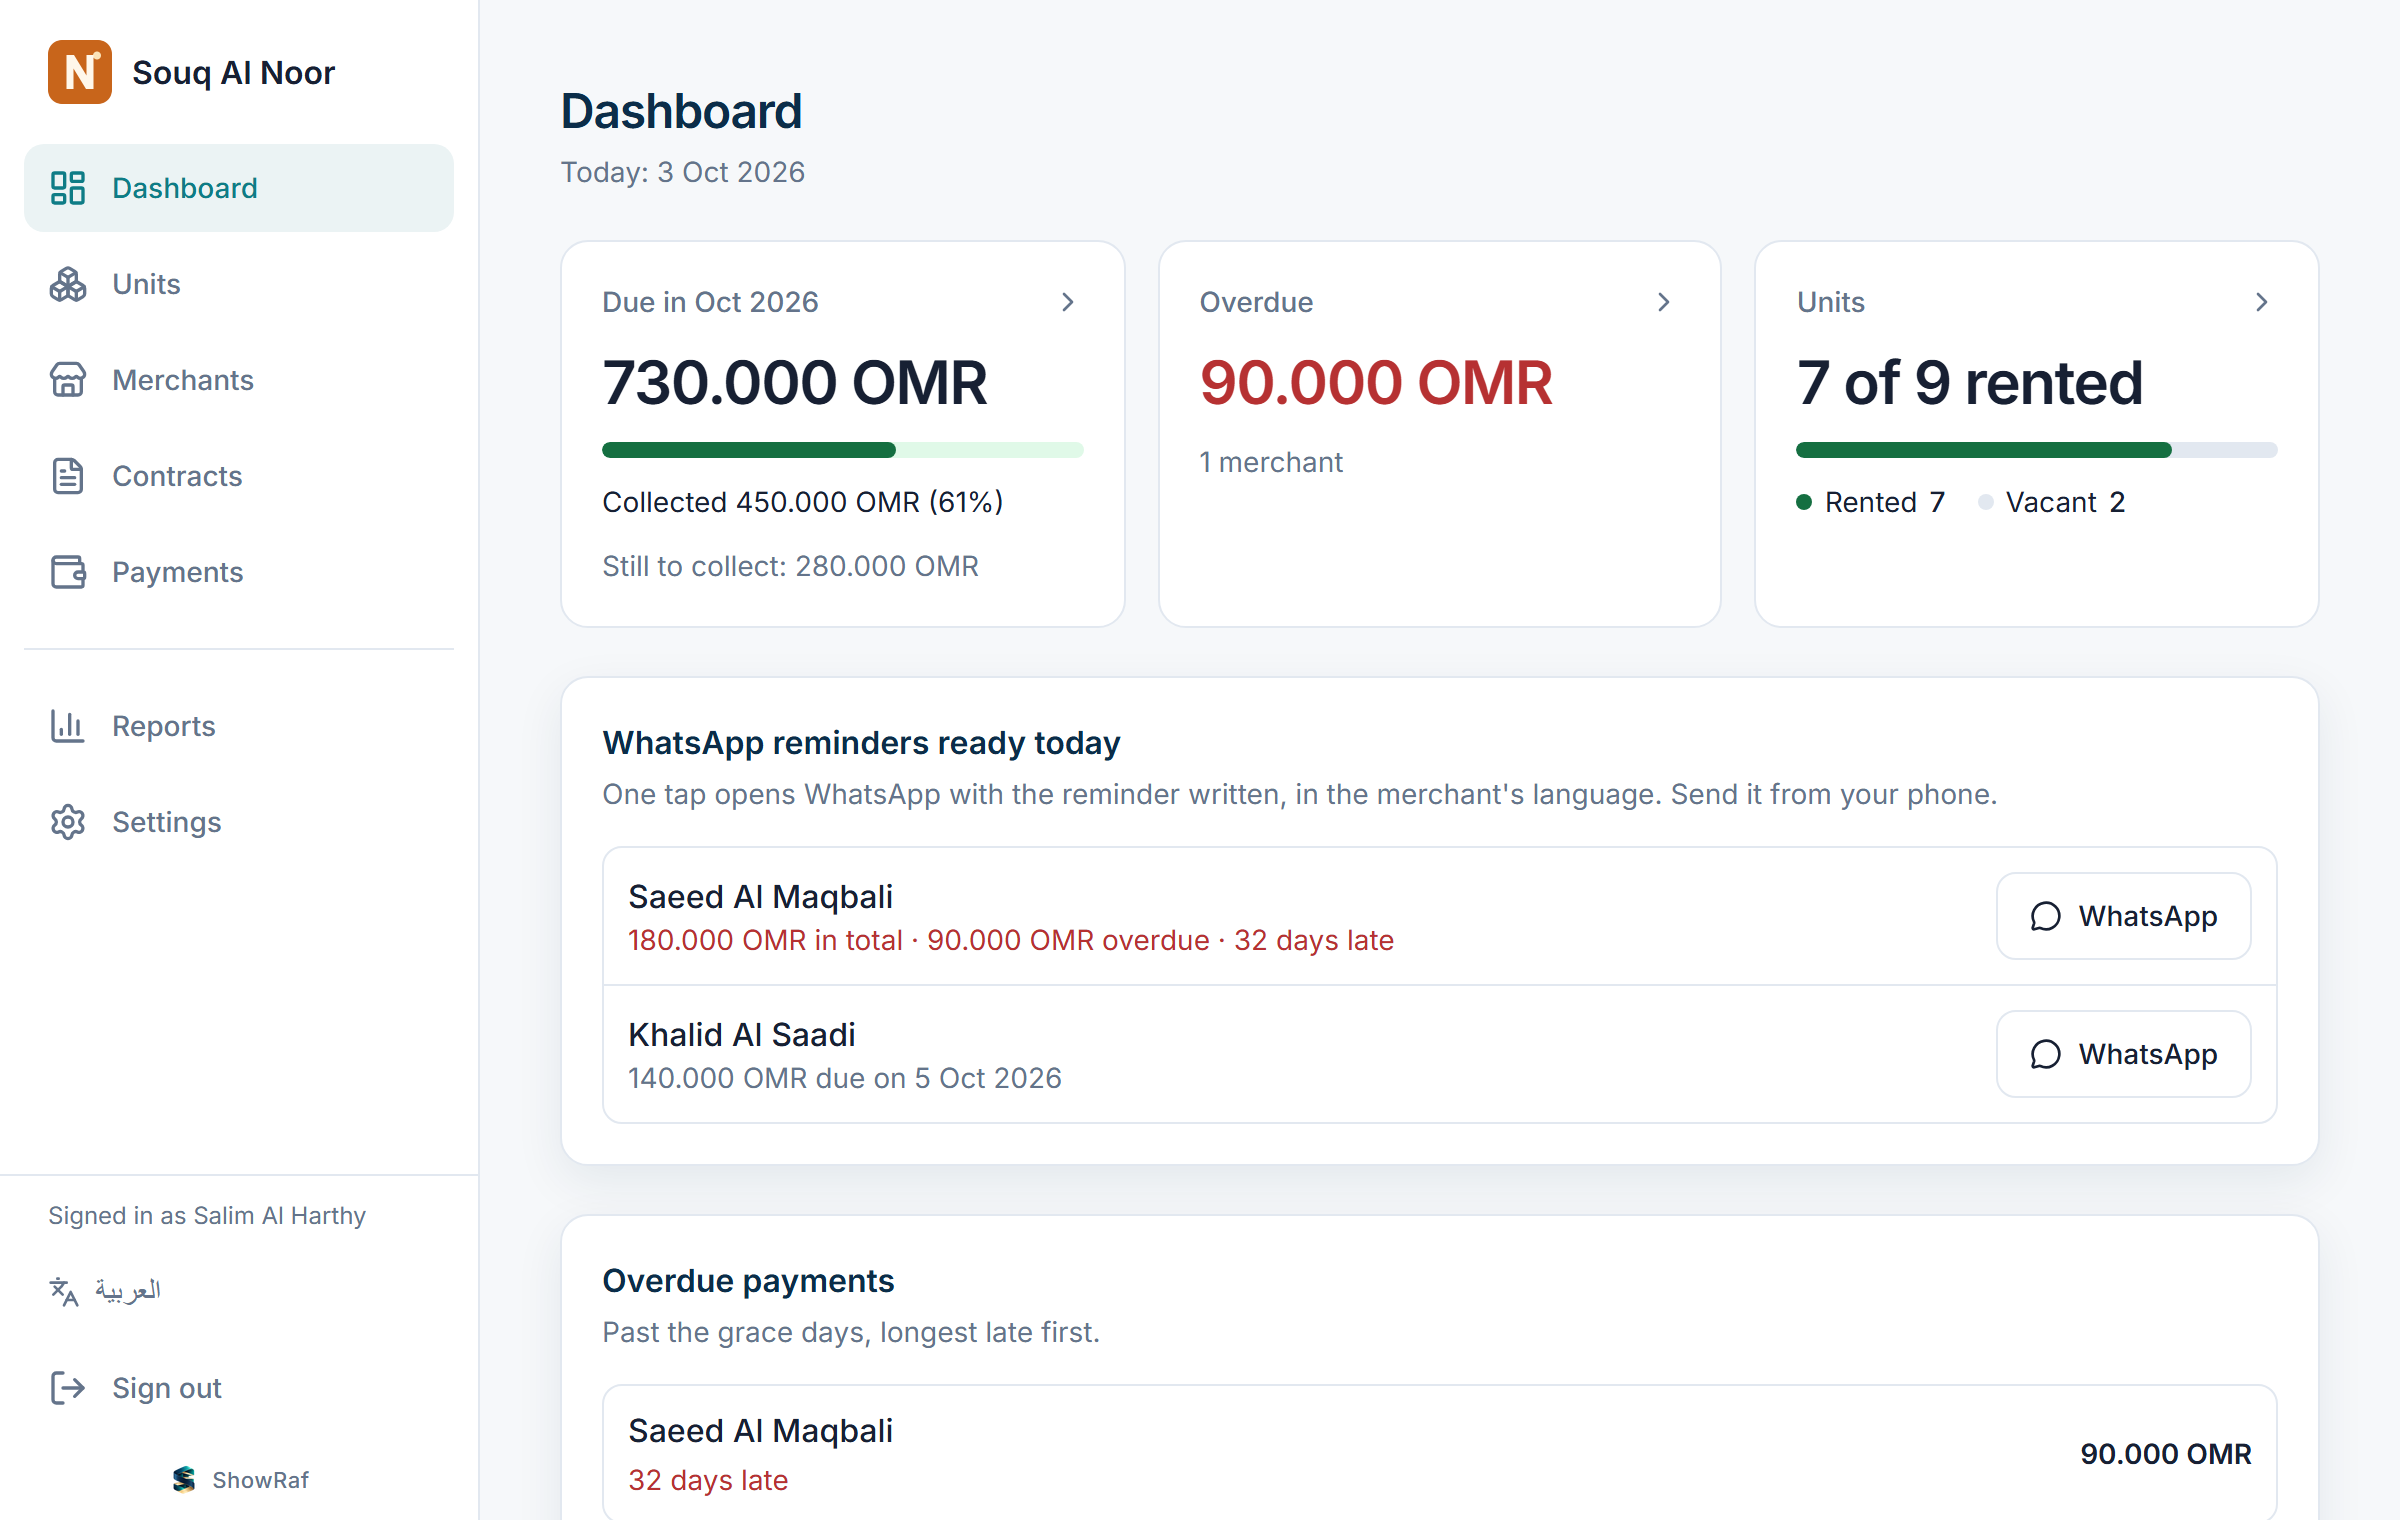The width and height of the screenshot is (2400, 1520).
Task: Click the Units cubes icon
Action: click(68, 284)
